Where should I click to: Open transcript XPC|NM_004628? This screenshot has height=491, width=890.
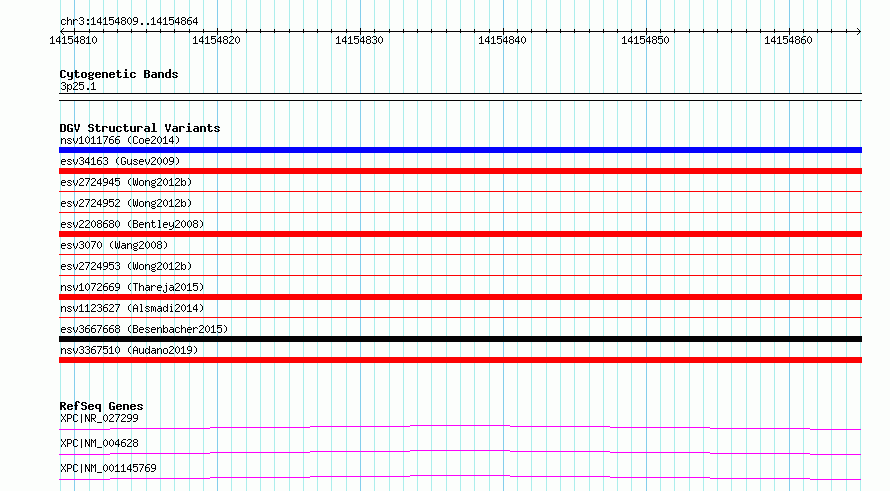tap(99, 443)
